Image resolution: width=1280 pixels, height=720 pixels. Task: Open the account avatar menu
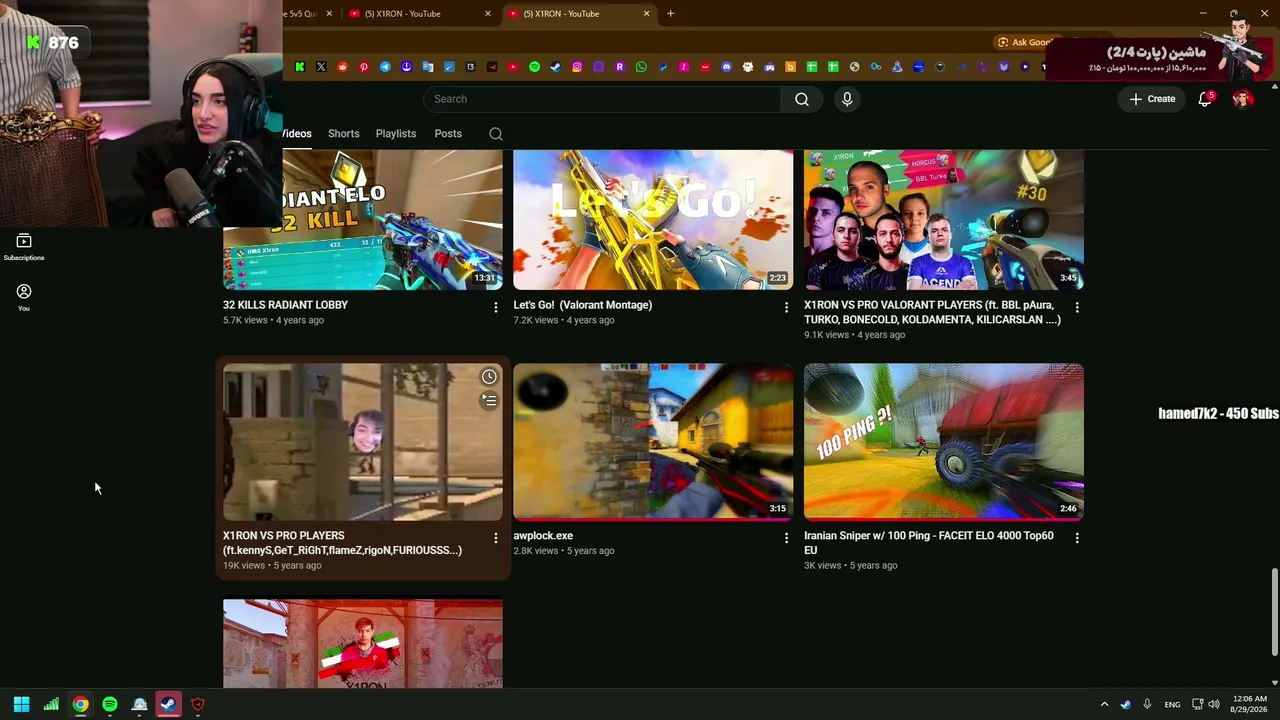[x=1243, y=99]
